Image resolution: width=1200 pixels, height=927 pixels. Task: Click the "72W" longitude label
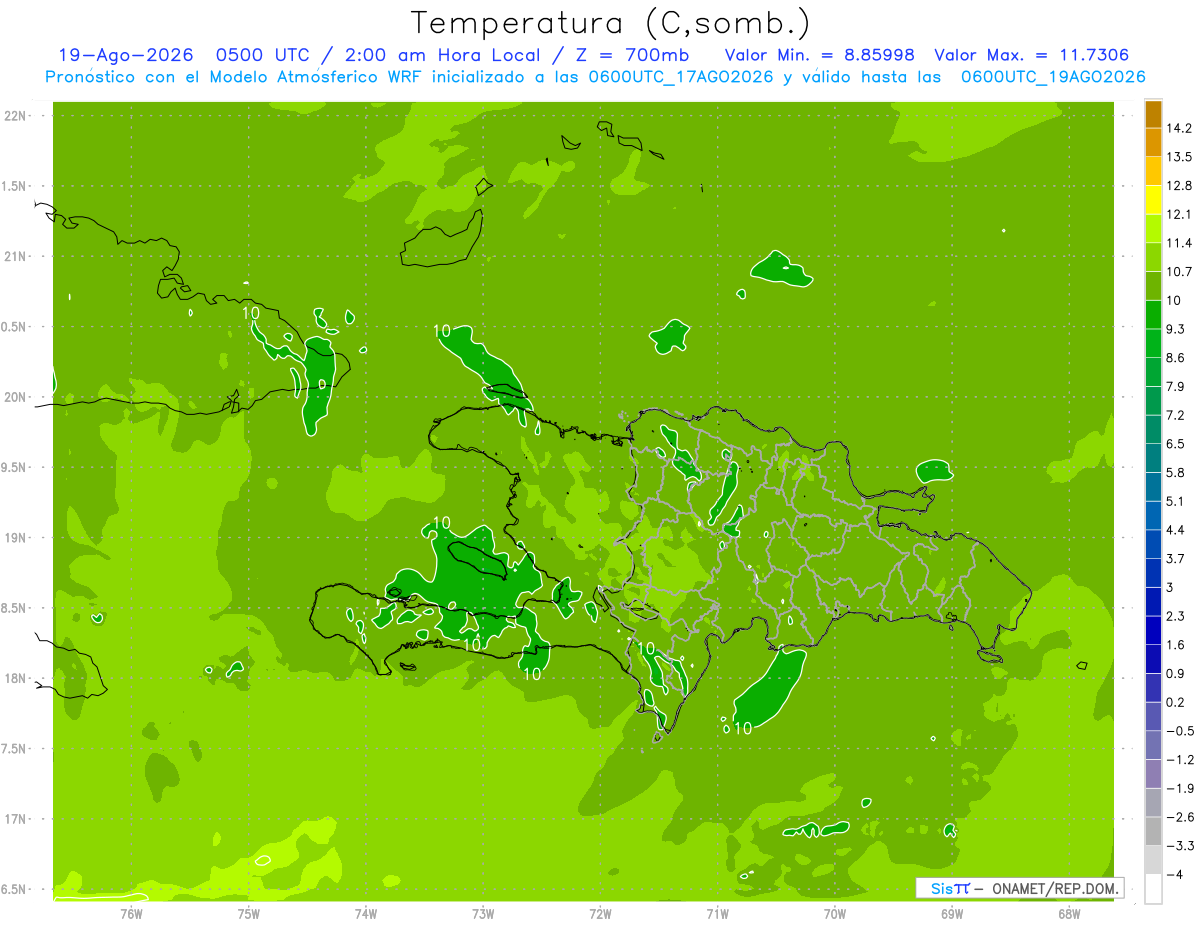pos(600,913)
